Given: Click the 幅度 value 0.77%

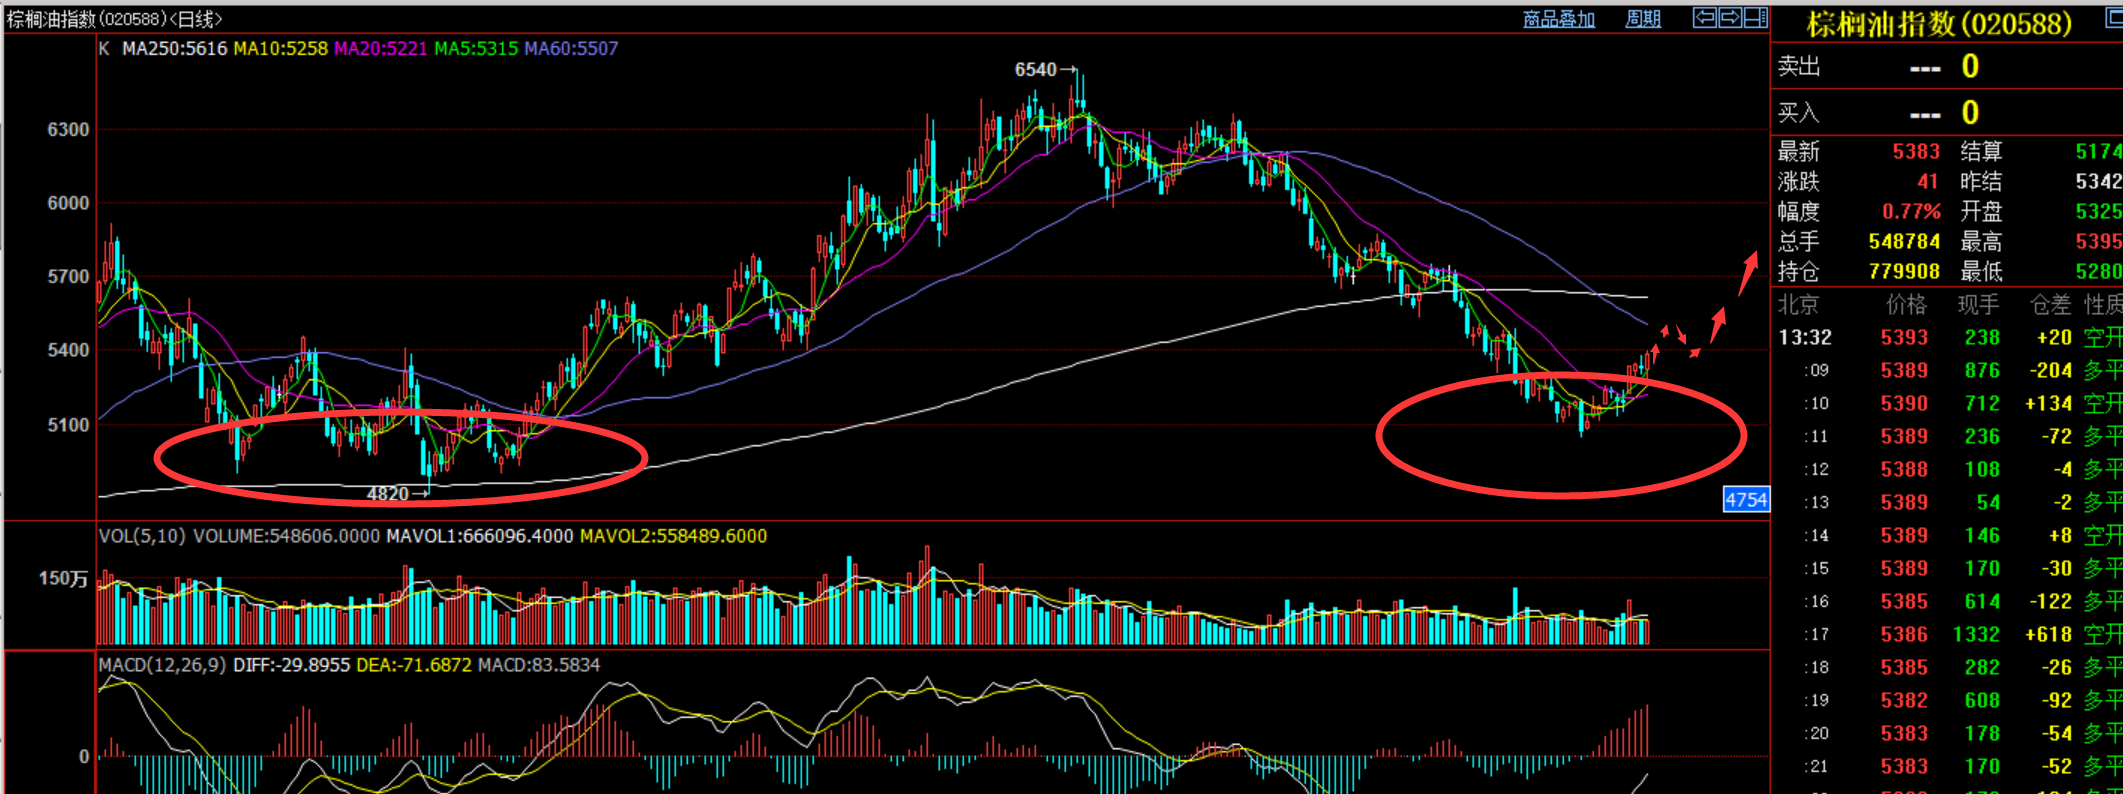Looking at the screenshot, I should tap(1911, 212).
